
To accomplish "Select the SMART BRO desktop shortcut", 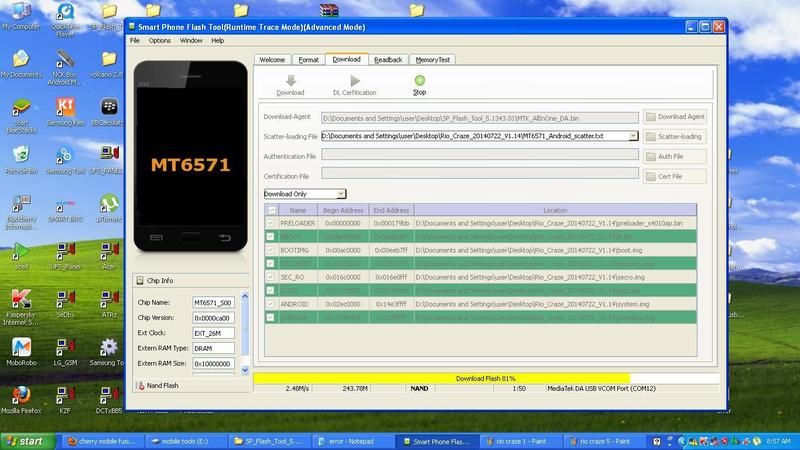I will tap(64, 208).
